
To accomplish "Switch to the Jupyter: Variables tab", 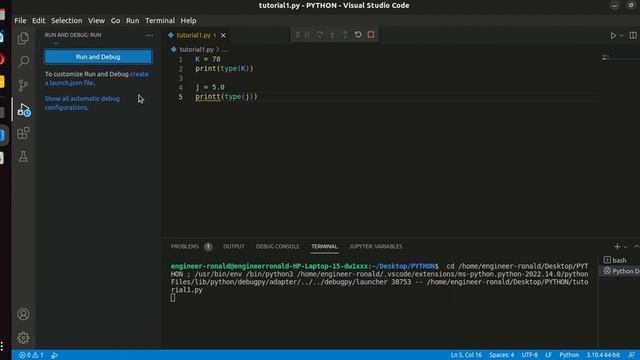I will tap(376, 247).
